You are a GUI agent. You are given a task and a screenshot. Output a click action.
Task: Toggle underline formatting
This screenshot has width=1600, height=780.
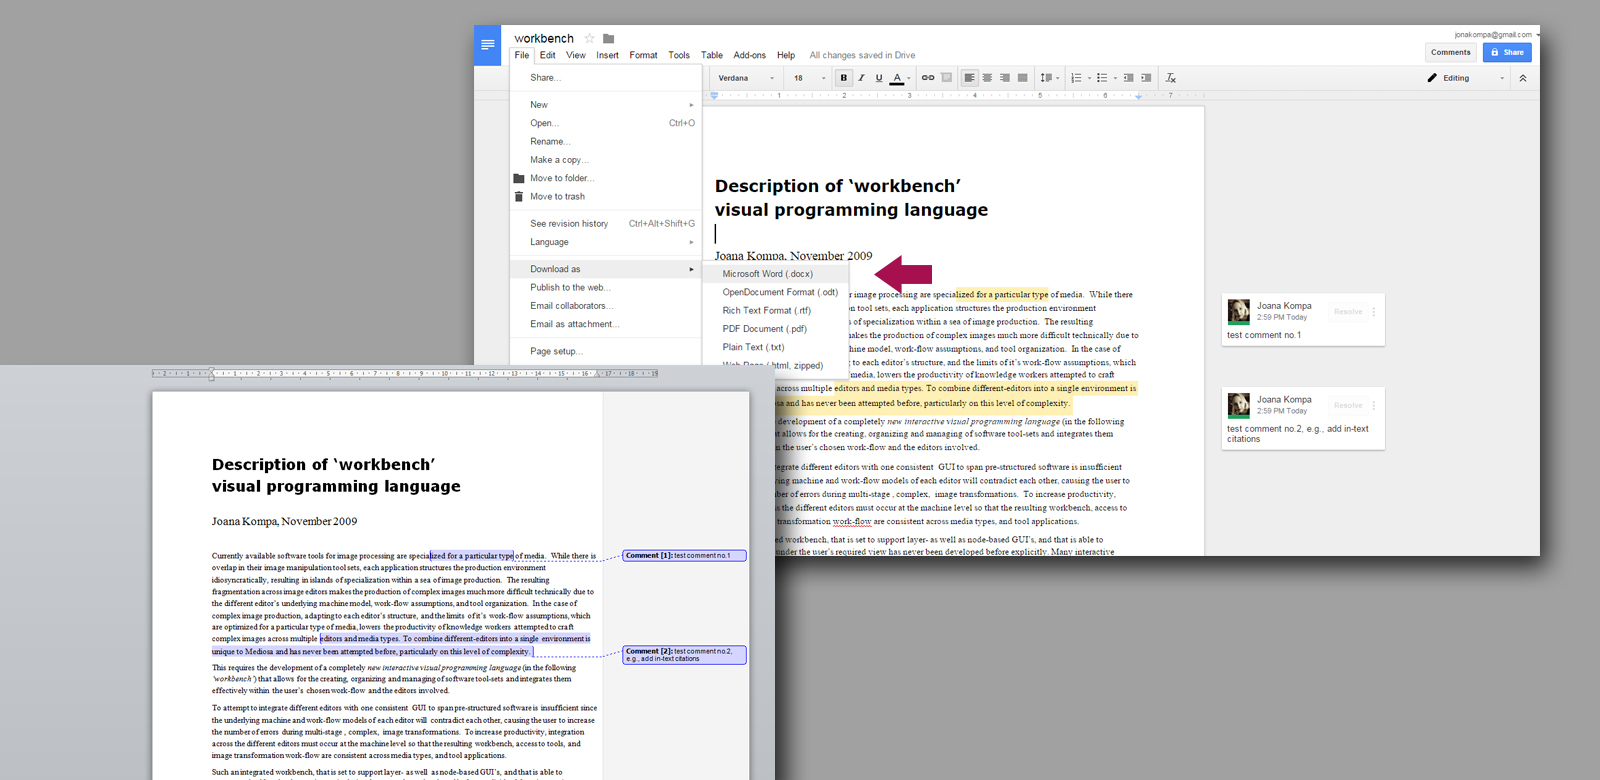[879, 78]
